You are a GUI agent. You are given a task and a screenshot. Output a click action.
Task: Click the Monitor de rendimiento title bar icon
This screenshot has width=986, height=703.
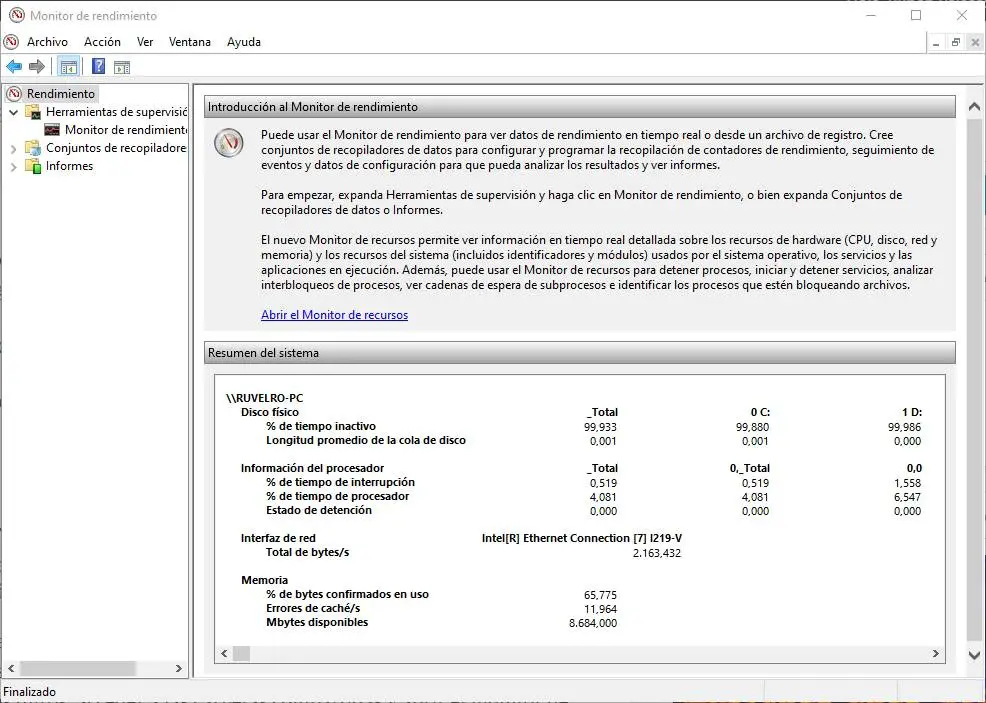coord(17,15)
